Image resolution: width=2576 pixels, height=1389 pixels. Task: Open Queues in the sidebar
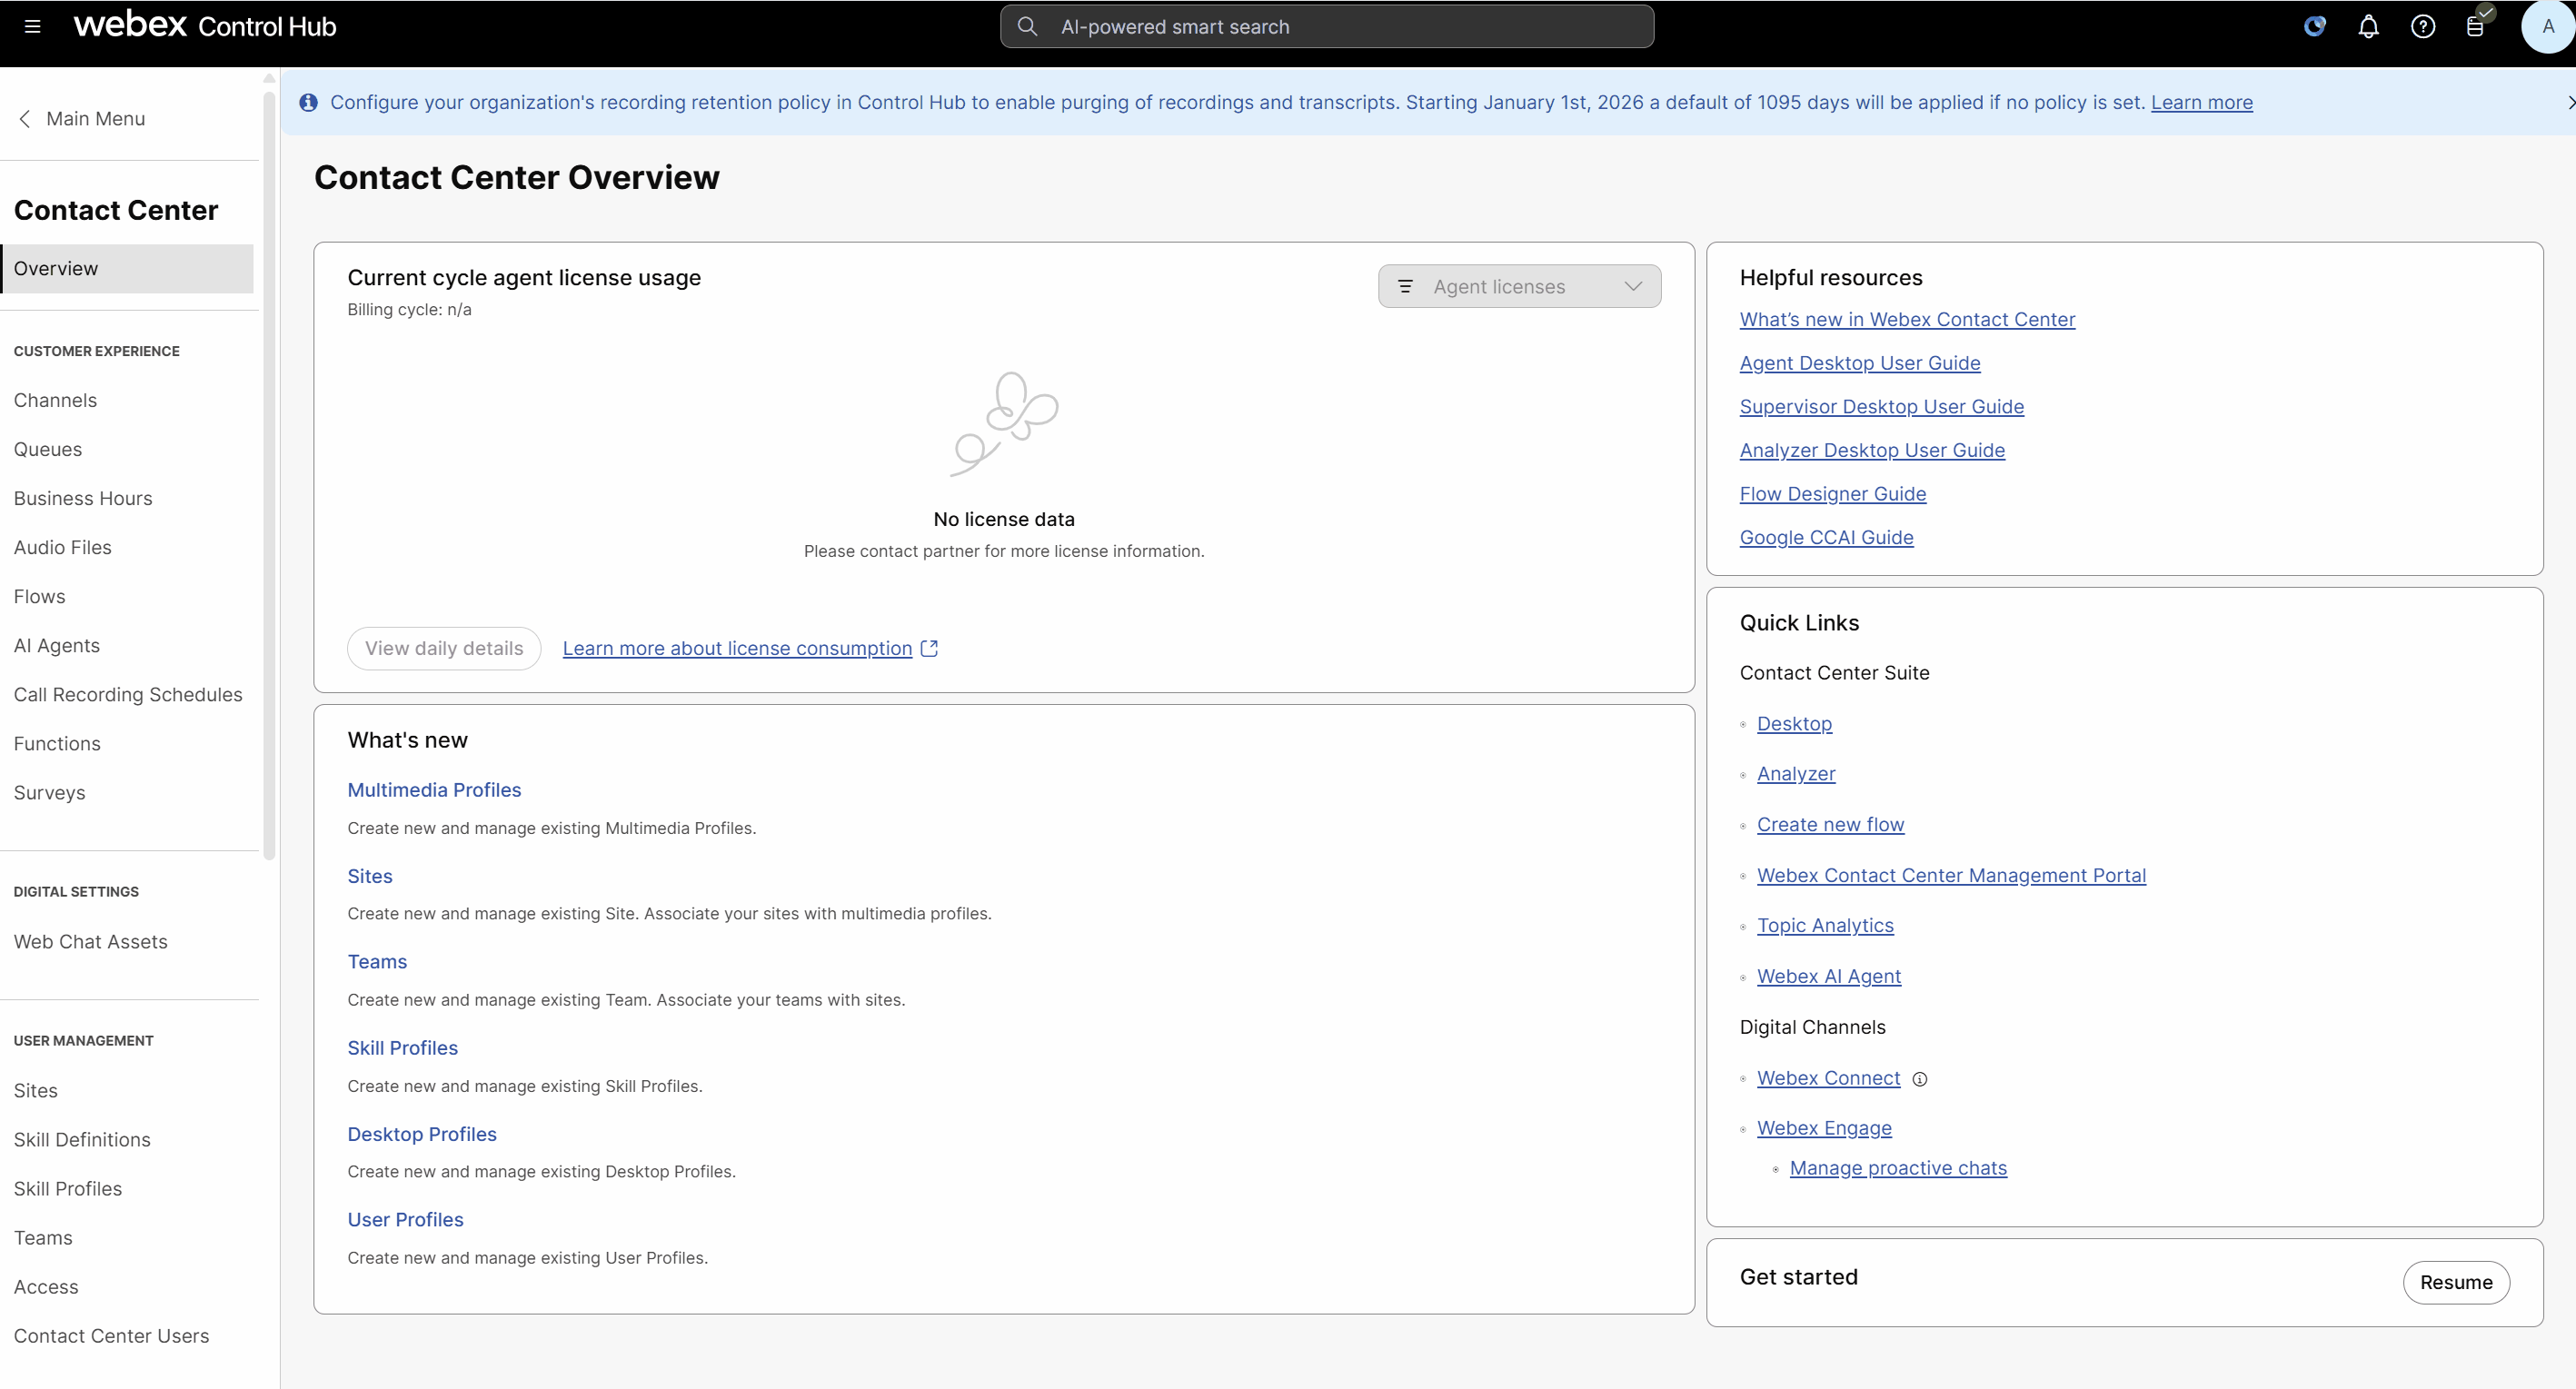pyautogui.click(x=48, y=449)
